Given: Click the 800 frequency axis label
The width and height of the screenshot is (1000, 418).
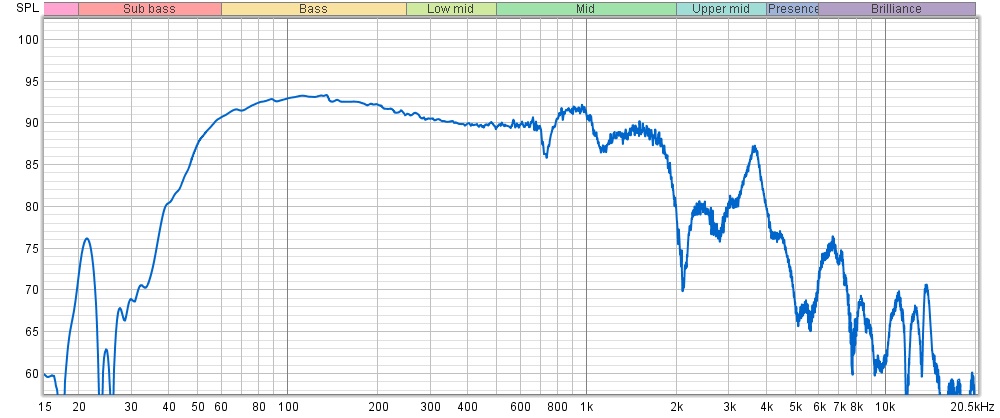Looking at the screenshot, I should (557, 407).
